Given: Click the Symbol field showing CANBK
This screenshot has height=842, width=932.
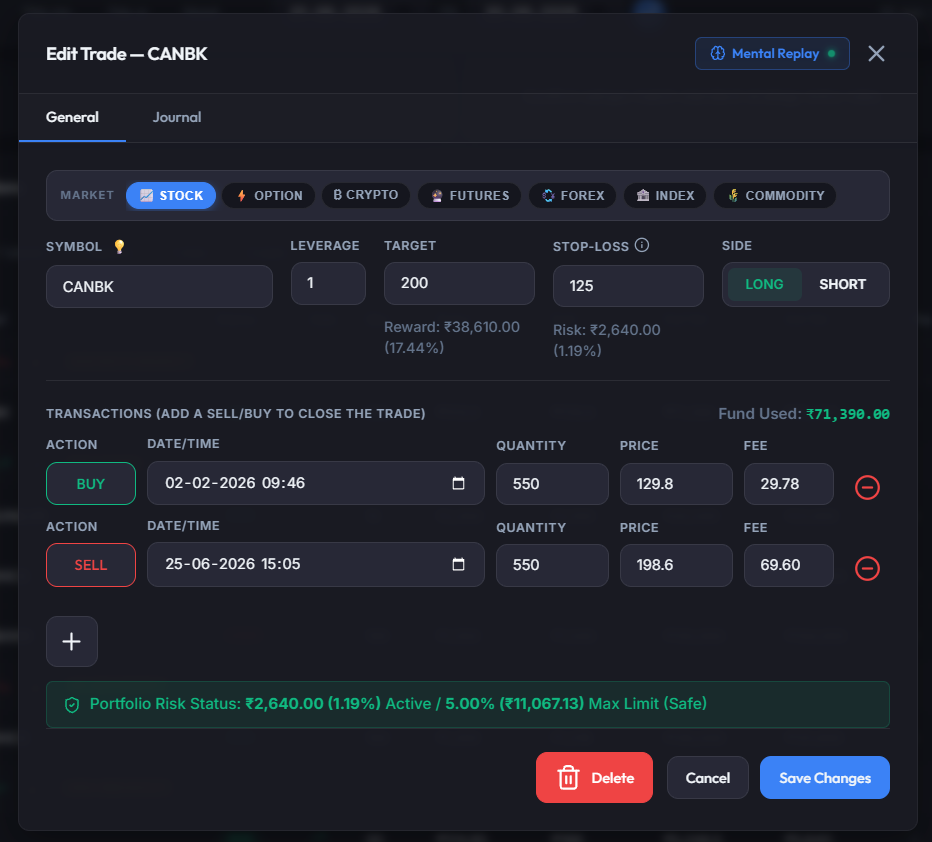Looking at the screenshot, I should click(x=159, y=286).
